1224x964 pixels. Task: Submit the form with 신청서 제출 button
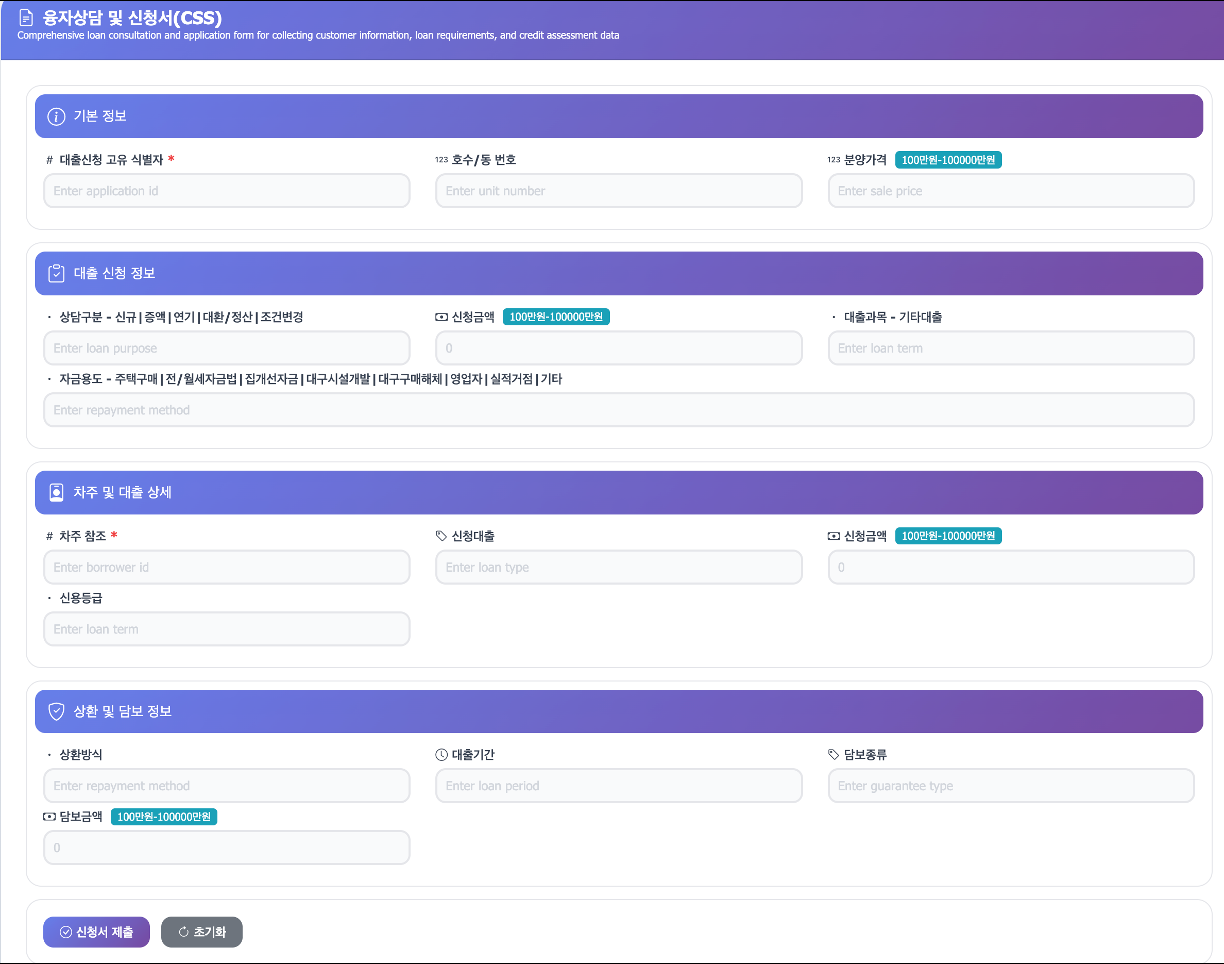pyautogui.click(x=96, y=932)
